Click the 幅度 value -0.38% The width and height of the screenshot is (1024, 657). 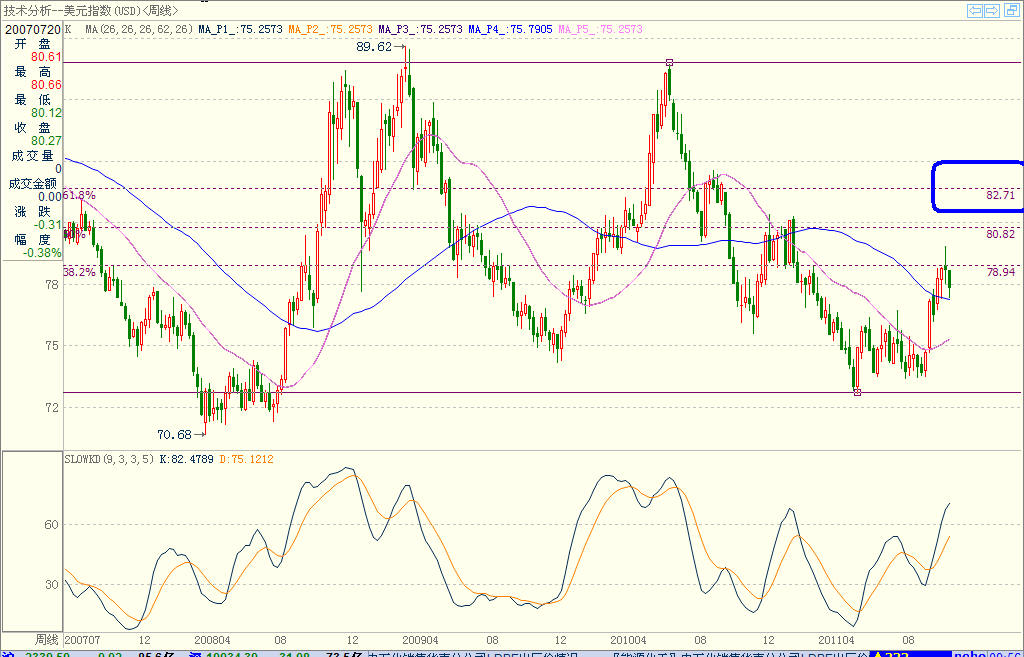42,253
